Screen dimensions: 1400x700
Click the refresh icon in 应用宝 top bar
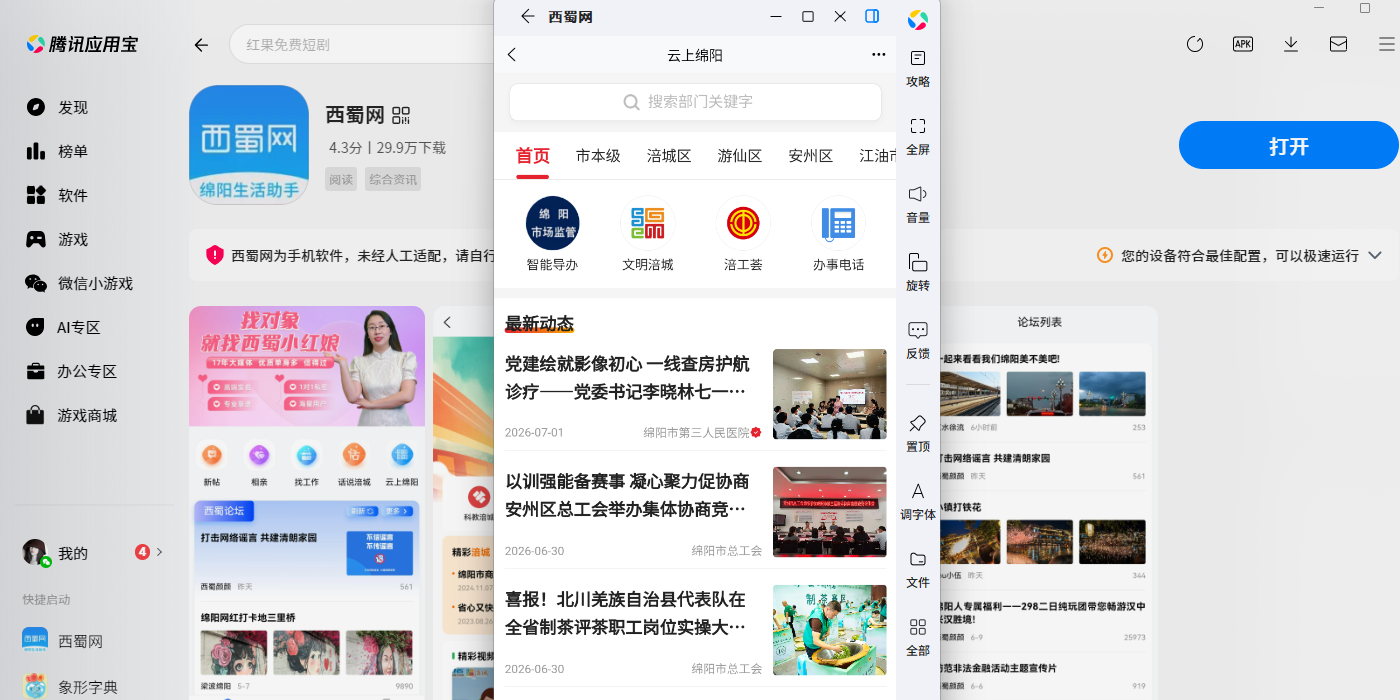coord(1194,44)
